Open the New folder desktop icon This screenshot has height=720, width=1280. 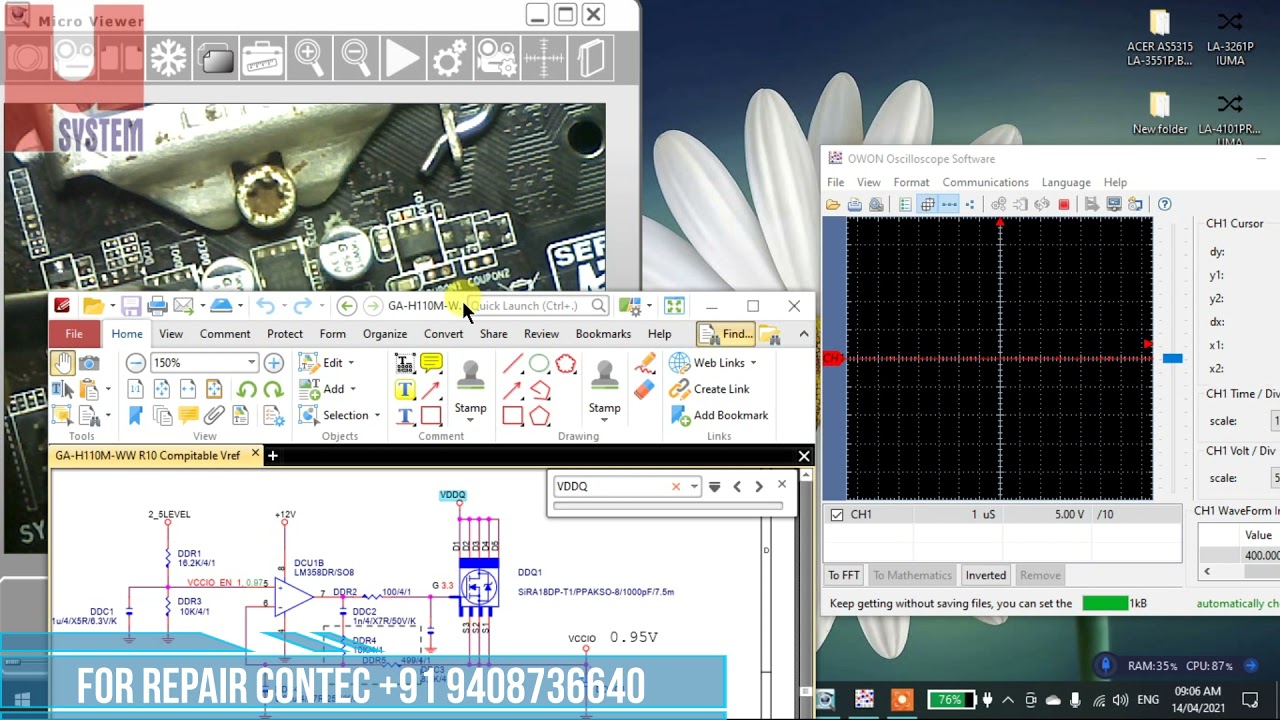pos(1160,112)
